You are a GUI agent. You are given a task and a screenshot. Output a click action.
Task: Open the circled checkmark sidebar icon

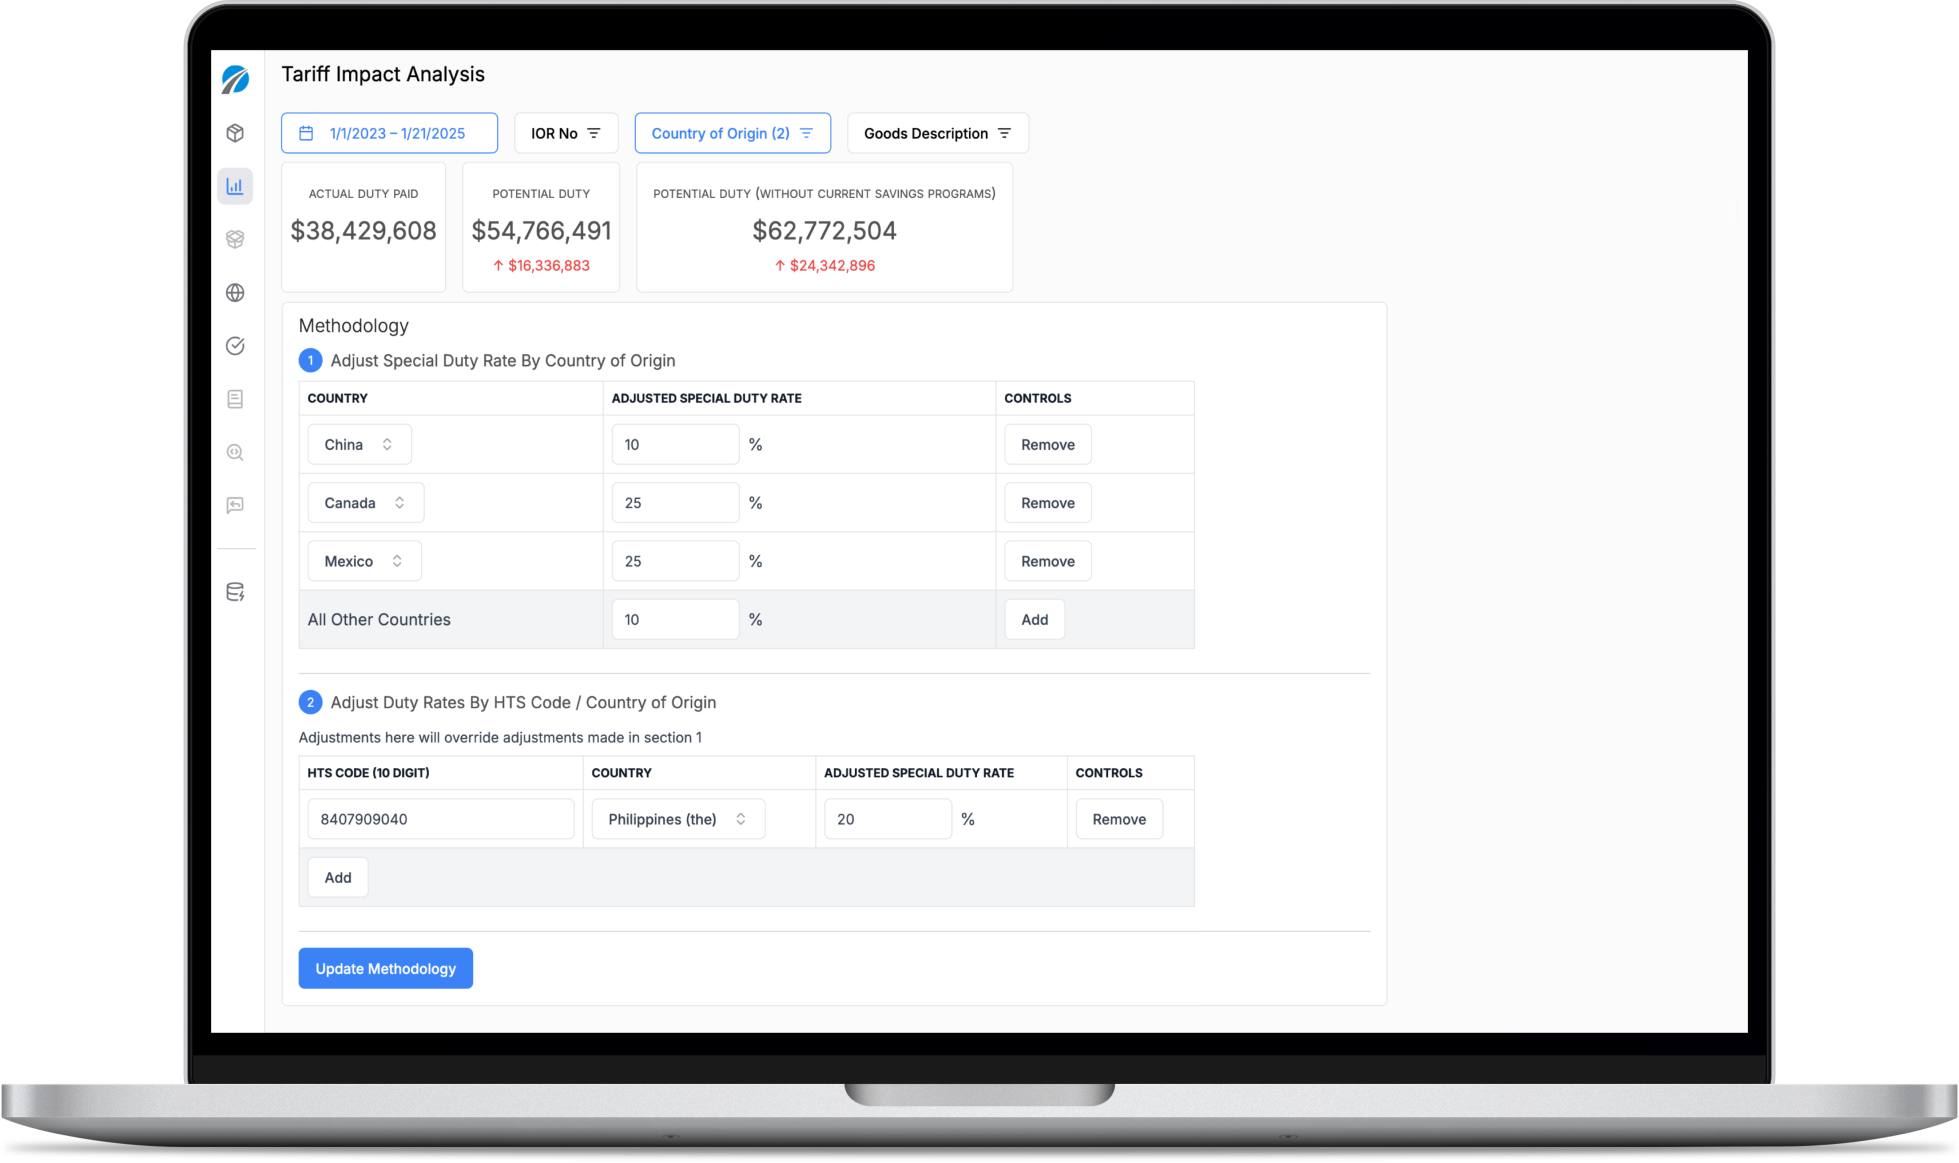point(235,346)
